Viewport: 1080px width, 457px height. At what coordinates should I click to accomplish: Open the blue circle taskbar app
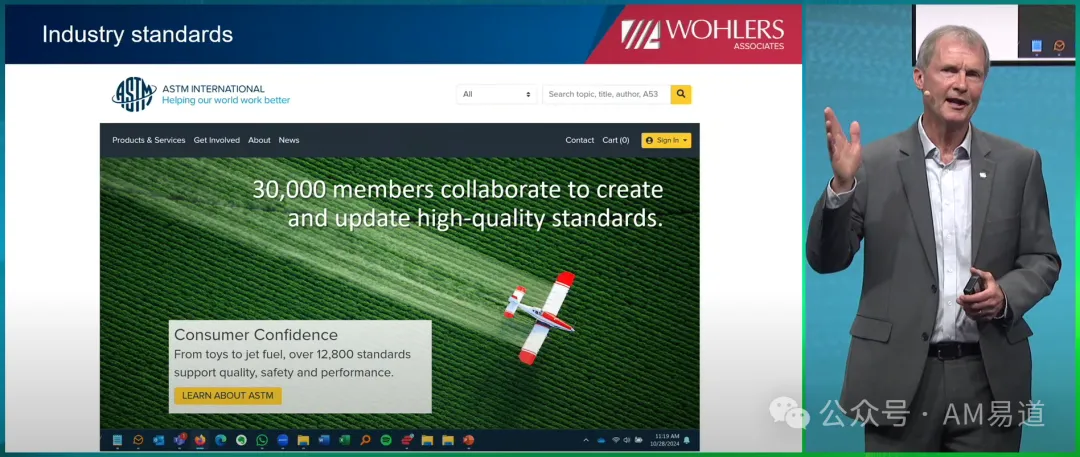click(x=282, y=440)
